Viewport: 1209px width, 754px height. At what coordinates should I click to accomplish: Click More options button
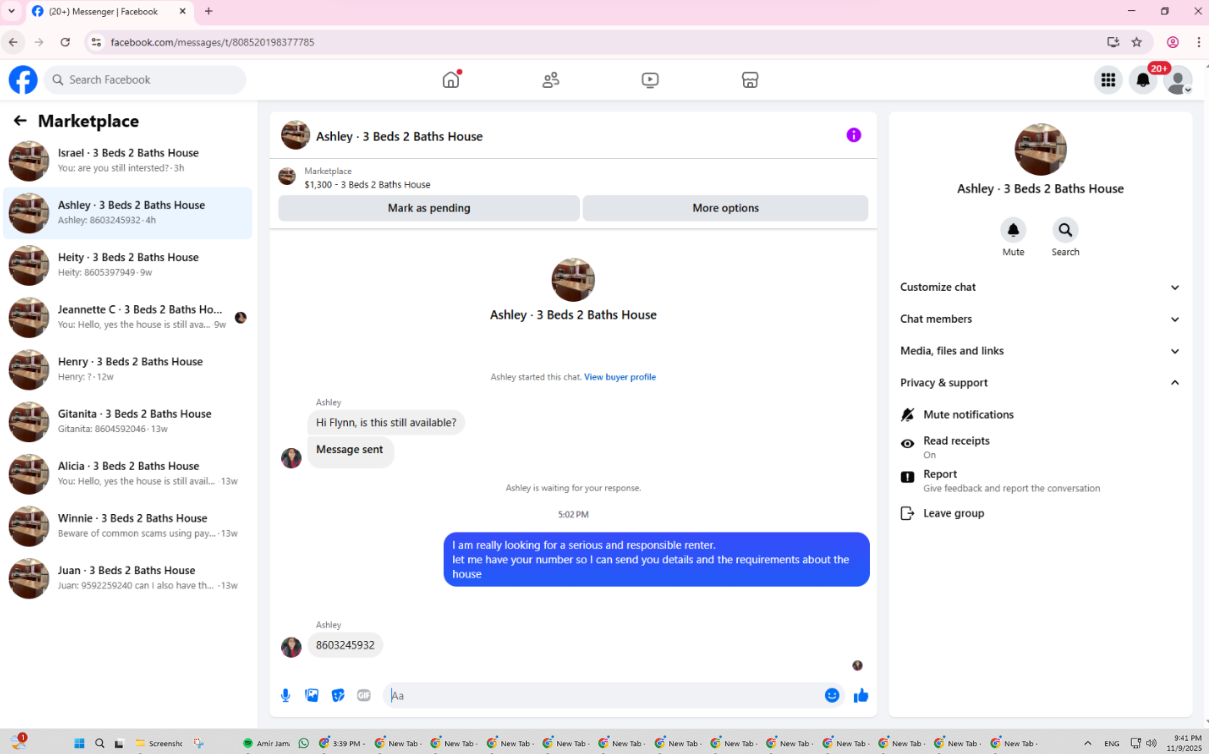point(725,208)
